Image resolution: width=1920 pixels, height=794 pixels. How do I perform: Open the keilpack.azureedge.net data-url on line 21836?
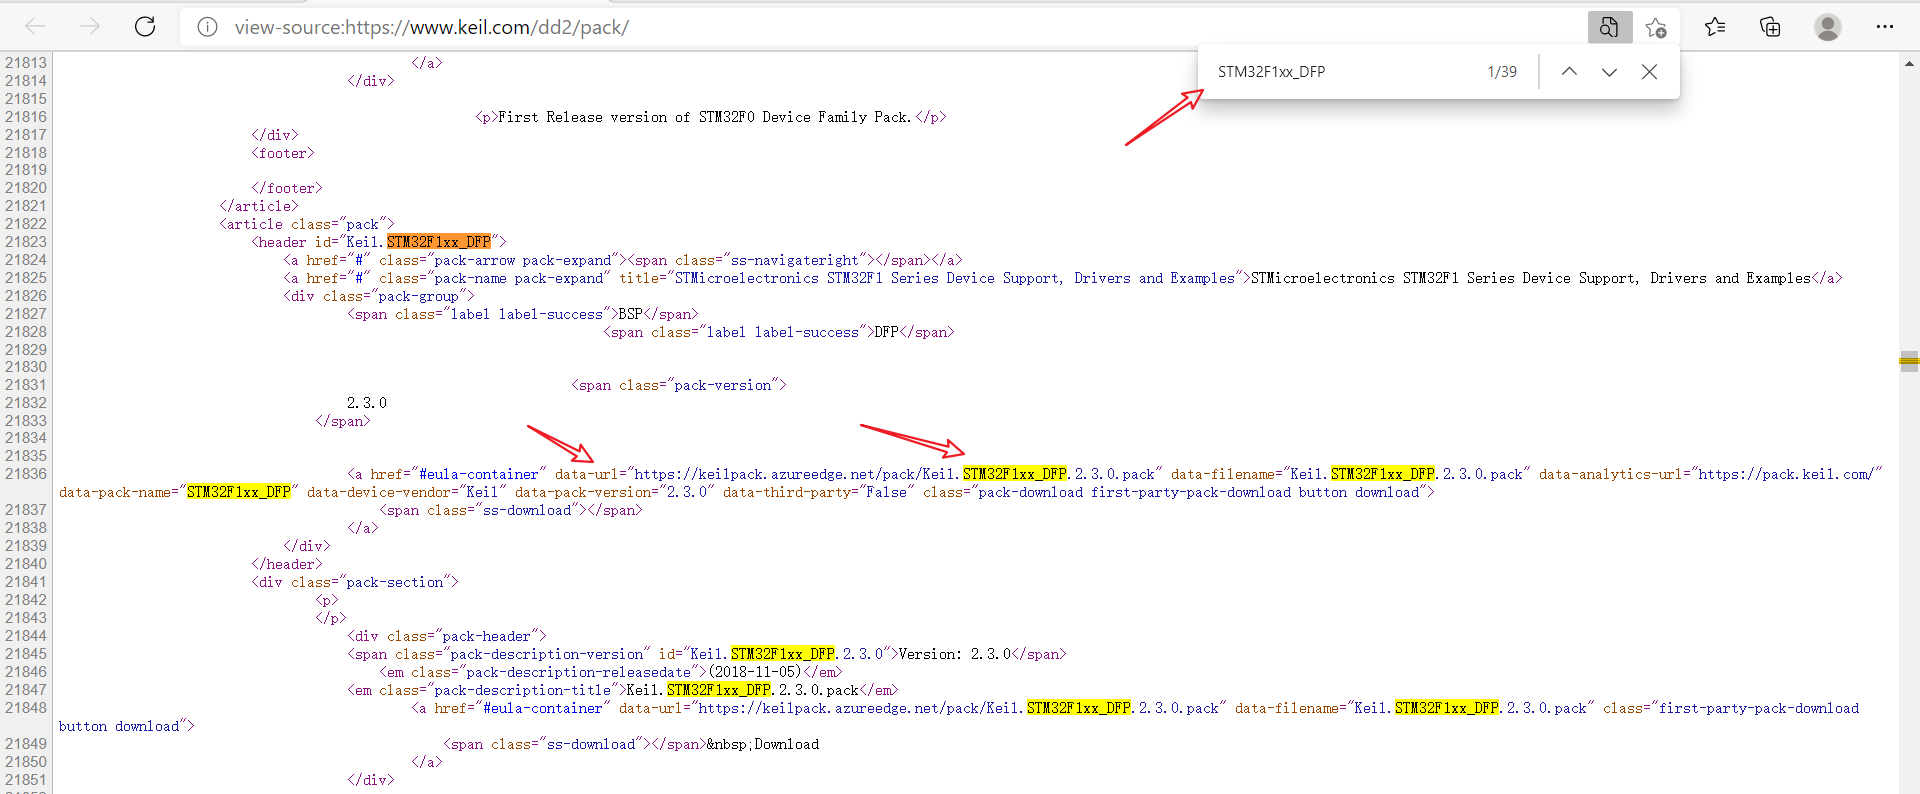pyautogui.click(x=895, y=474)
